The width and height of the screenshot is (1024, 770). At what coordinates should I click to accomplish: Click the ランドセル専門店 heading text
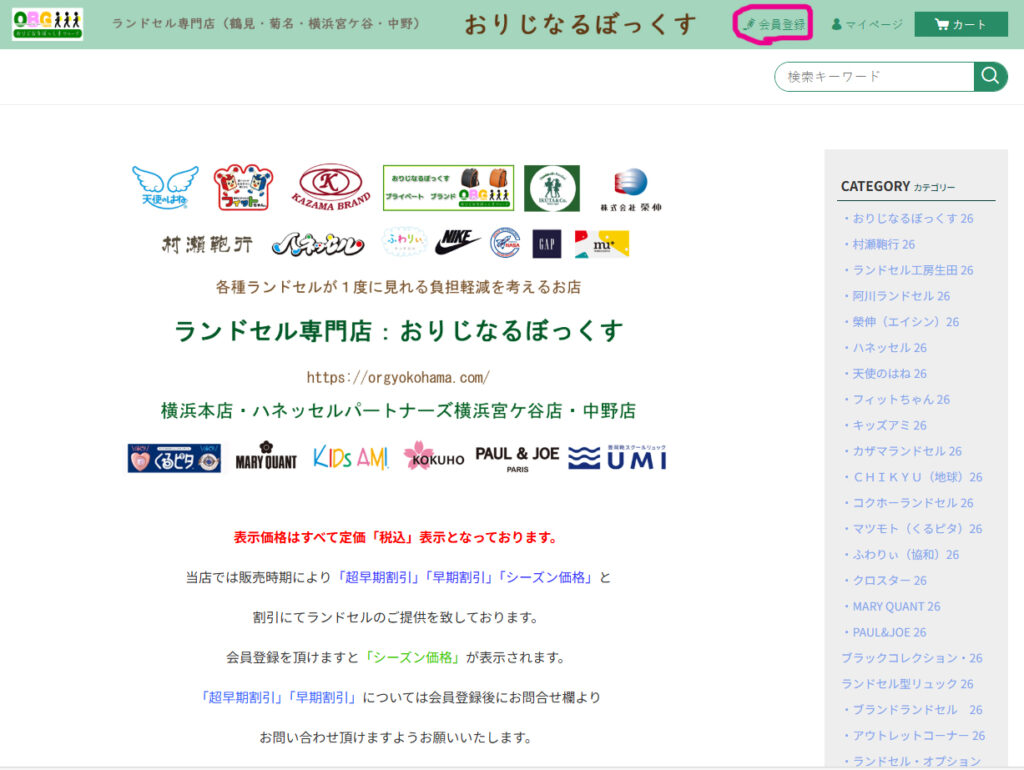coord(398,331)
